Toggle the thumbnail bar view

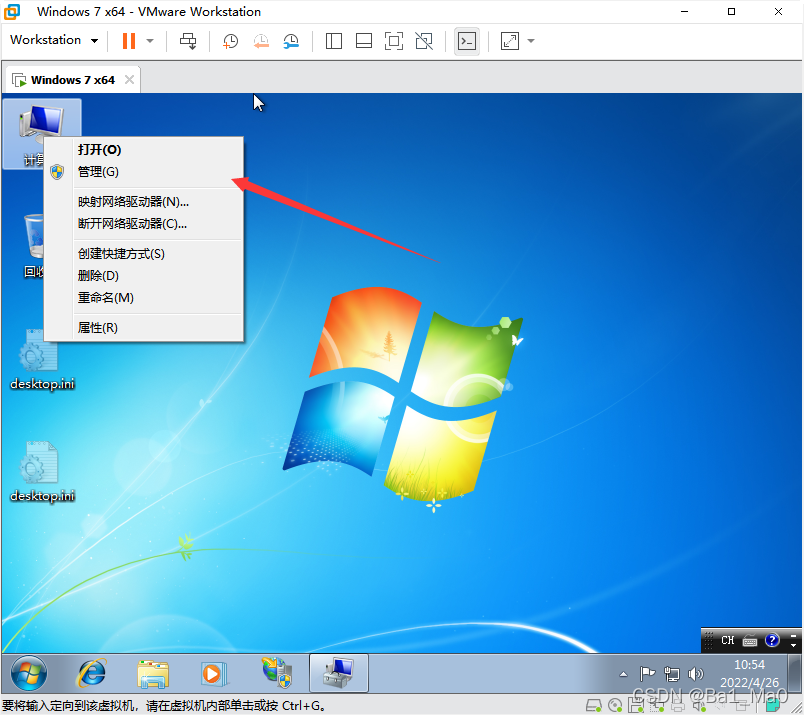[x=364, y=41]
